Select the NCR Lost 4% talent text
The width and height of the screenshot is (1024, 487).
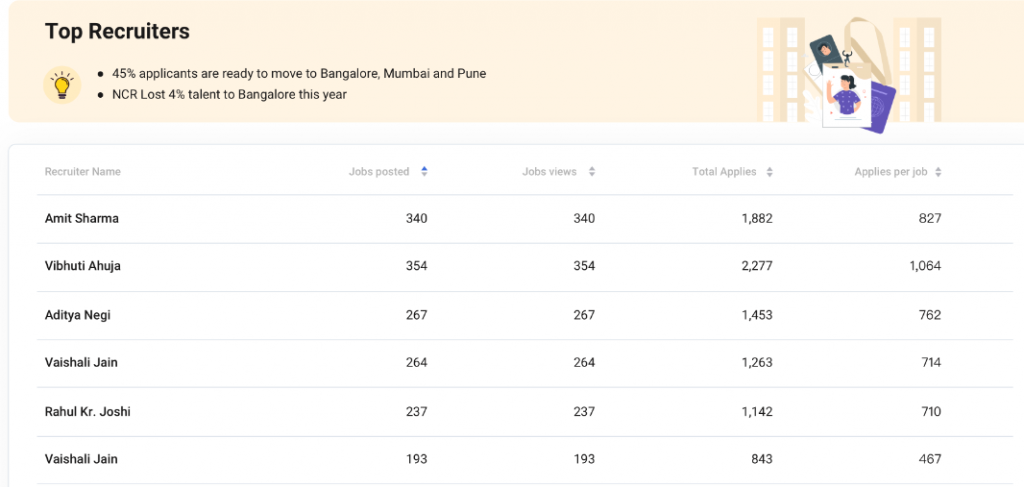click(x=229, y=95)
